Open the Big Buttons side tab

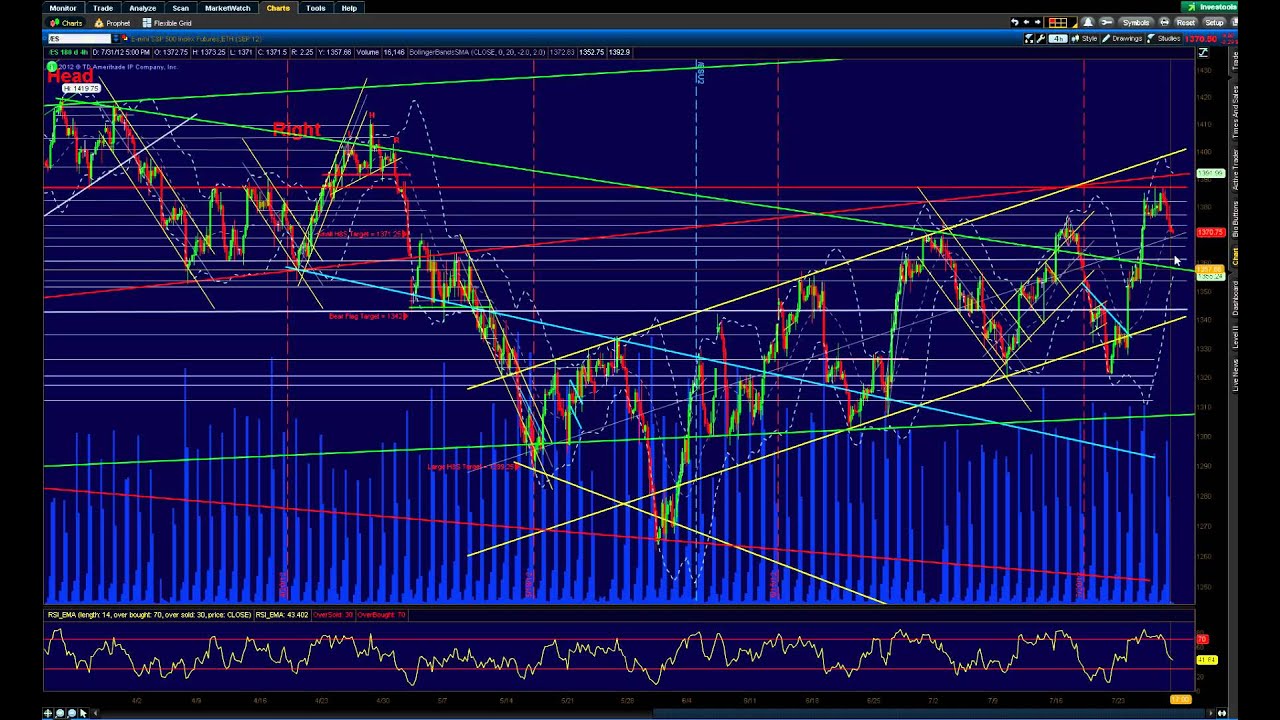(1236, 217)
